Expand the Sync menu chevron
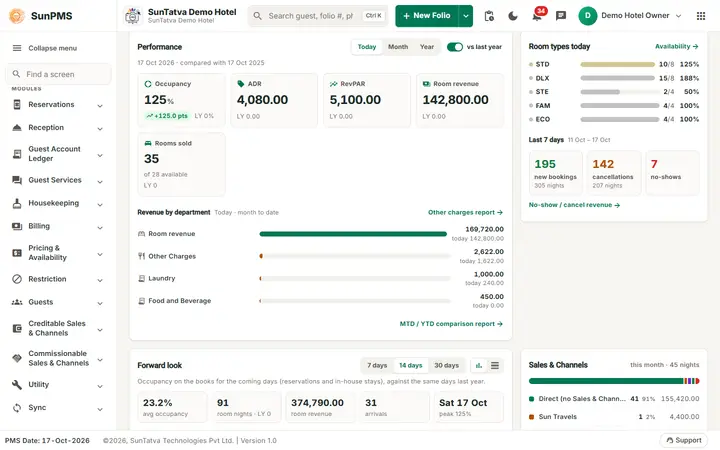This screenshot has height=450, width=720. 100,410
